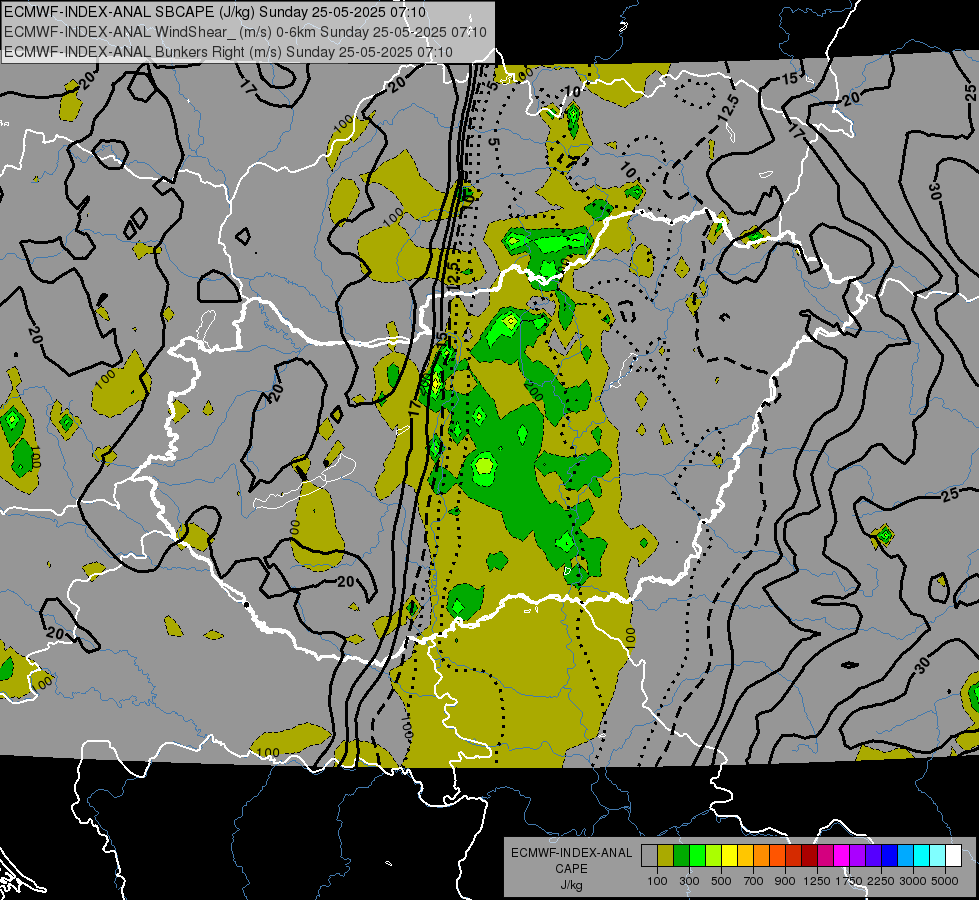
Task: Click the dark green legend swatch
Action: tap(681, 856)
